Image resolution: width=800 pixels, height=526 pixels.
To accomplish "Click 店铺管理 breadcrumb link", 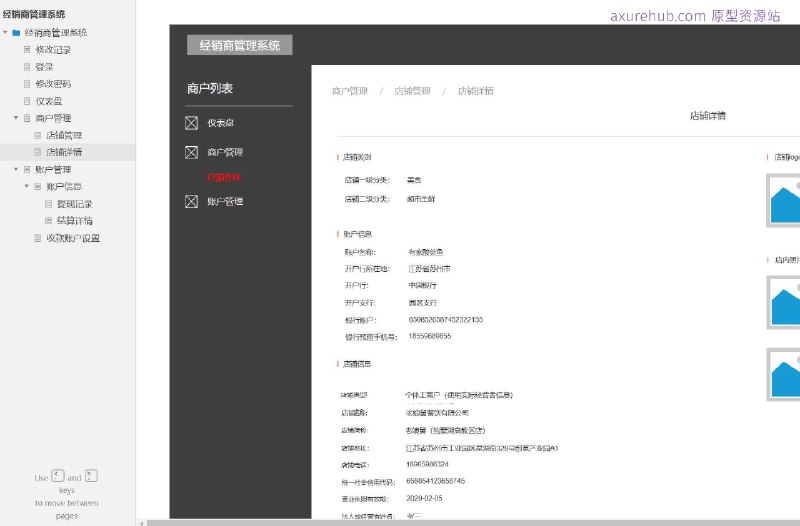I will (412, 91).
